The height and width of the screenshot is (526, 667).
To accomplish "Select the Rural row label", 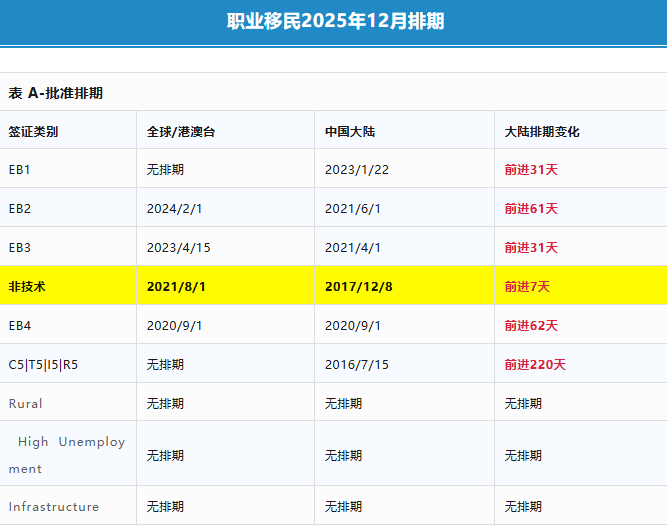I will [x=26, y=404].
